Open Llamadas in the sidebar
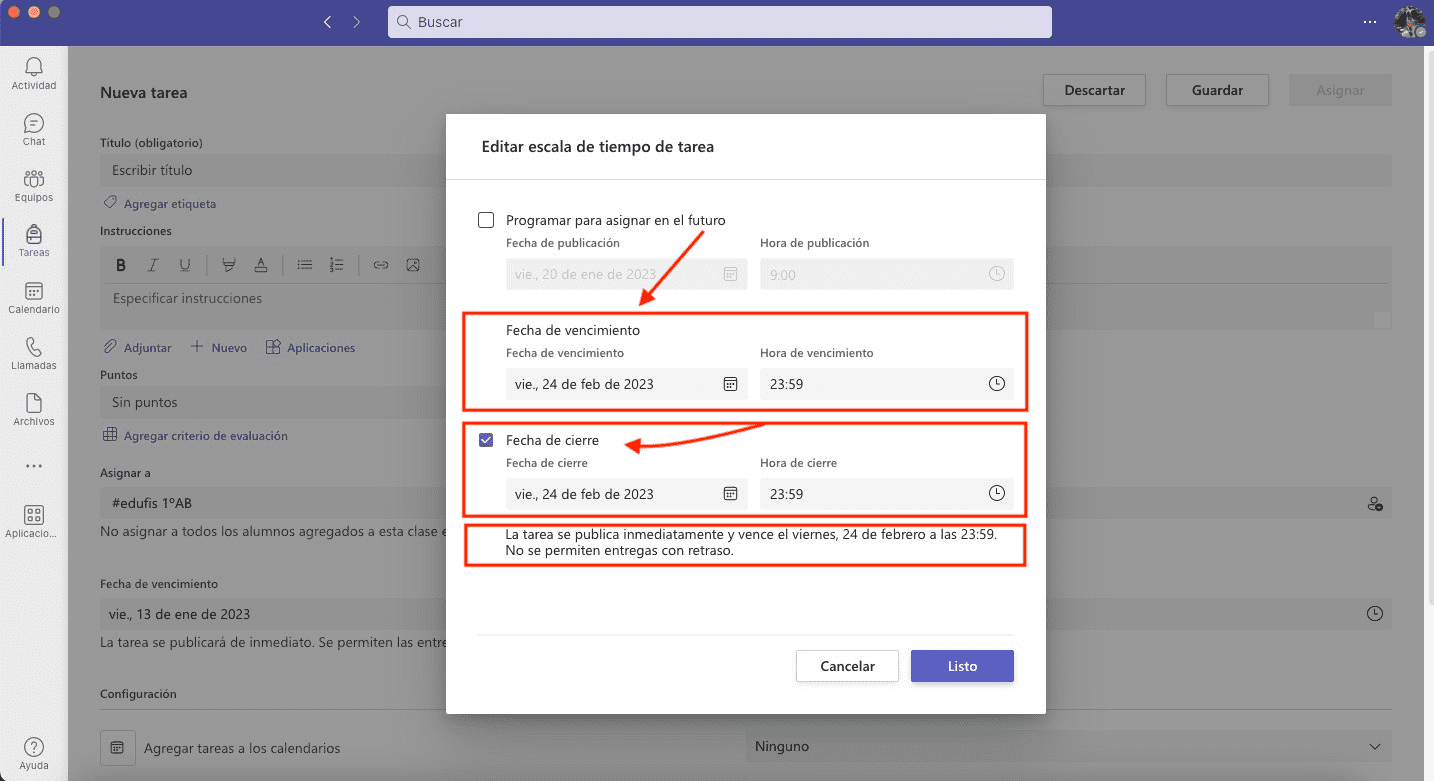This screenshot has width=1434, height=781. pos(34,354)
